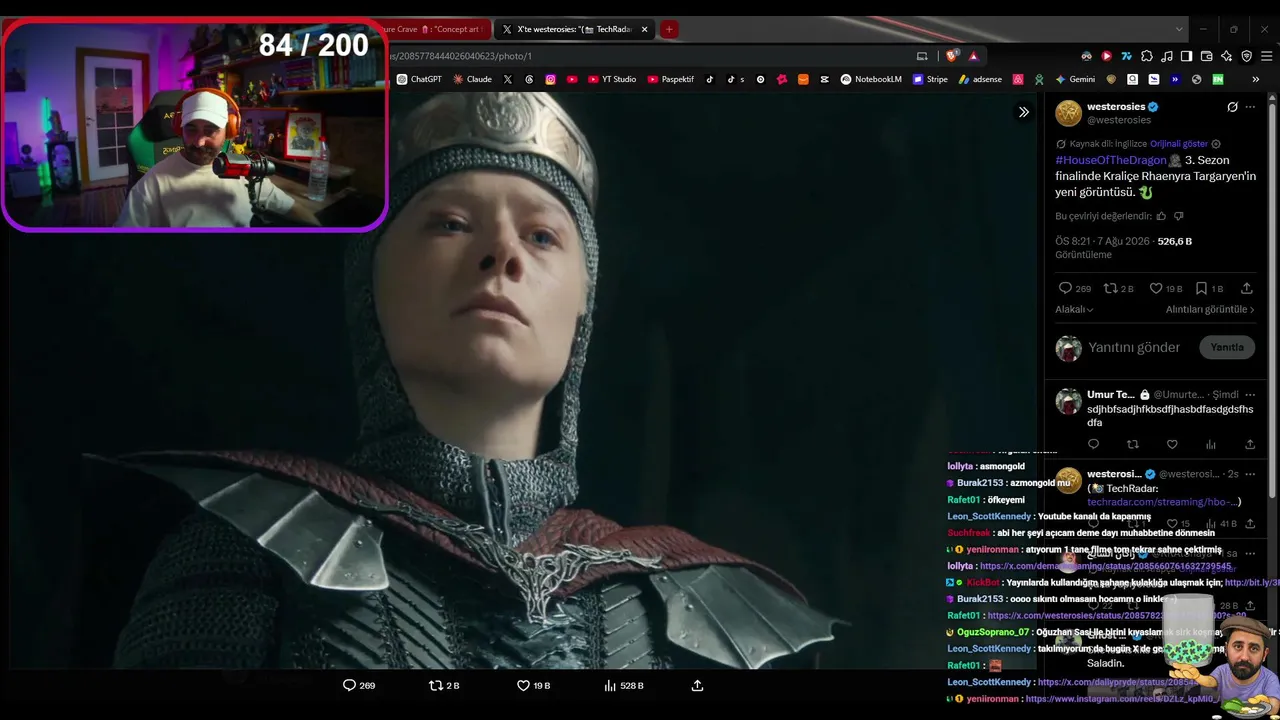Open the Gemini bookmark
The height and width of the screenshot is (720, 1280).
tap(1075, 79)
